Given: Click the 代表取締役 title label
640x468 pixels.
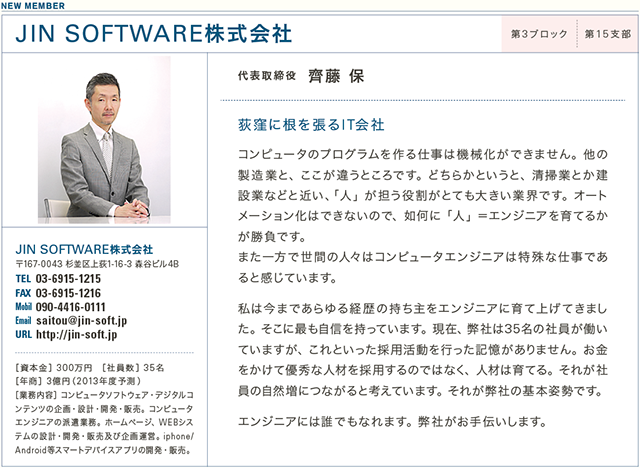Looking at the screenshot, I should (267, 76).
